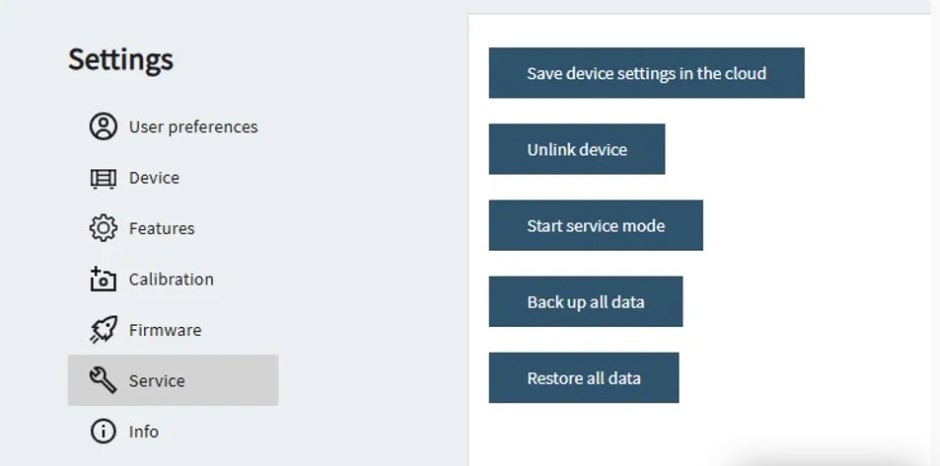This screenshot has height=466, width=940.
Task: Select the Service menu label
Action: pos(157,381)
